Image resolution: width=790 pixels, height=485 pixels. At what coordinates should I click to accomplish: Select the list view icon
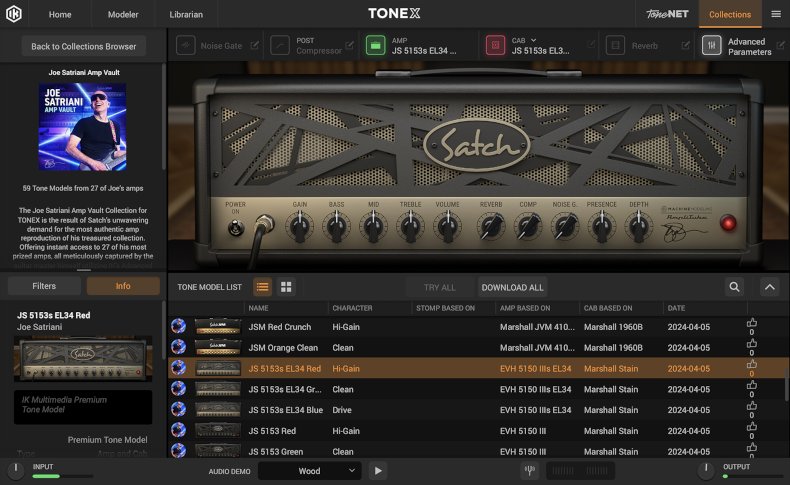click(x=263, y=287)
